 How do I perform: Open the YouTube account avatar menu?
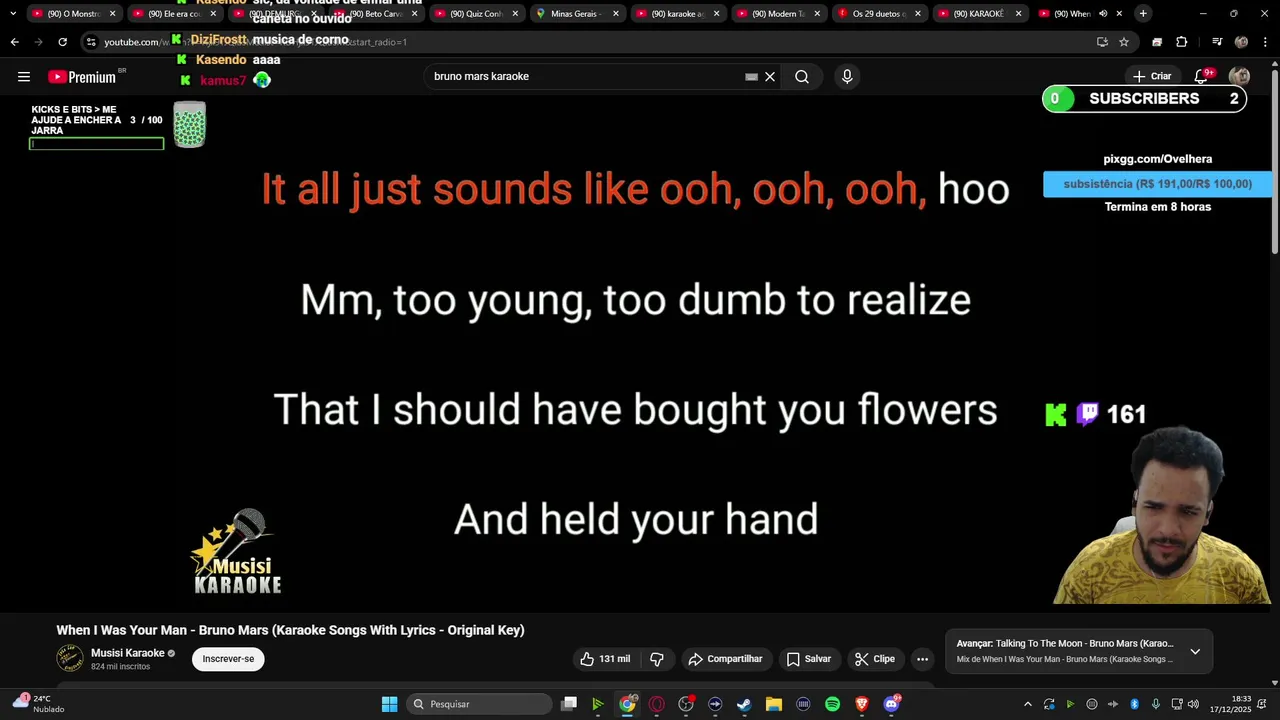coord(1239,76)
